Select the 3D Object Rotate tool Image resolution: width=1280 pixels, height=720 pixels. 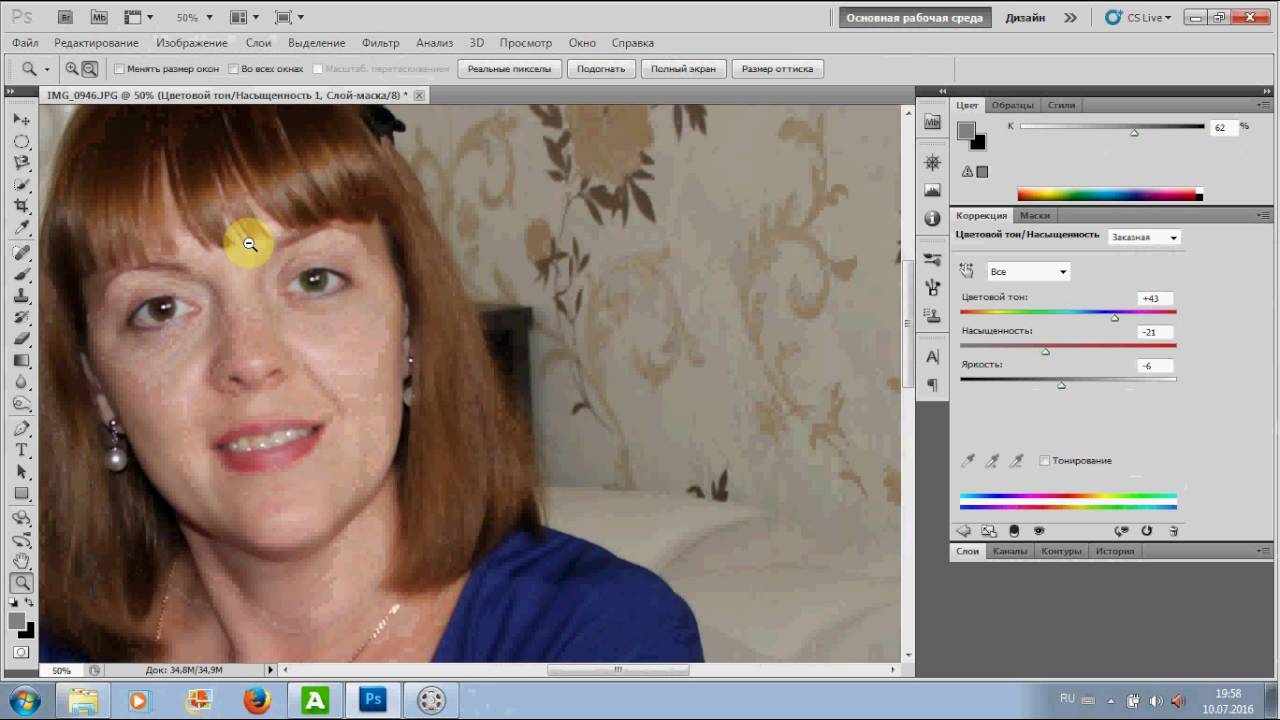pos(21,518)
